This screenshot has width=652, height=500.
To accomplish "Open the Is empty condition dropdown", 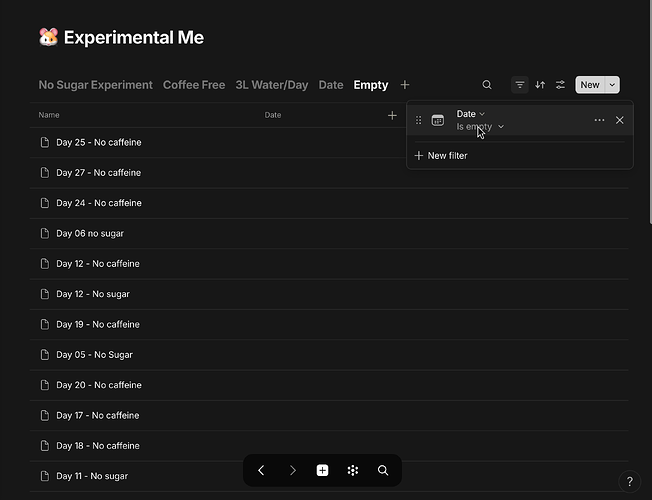I will click(480, 126).
